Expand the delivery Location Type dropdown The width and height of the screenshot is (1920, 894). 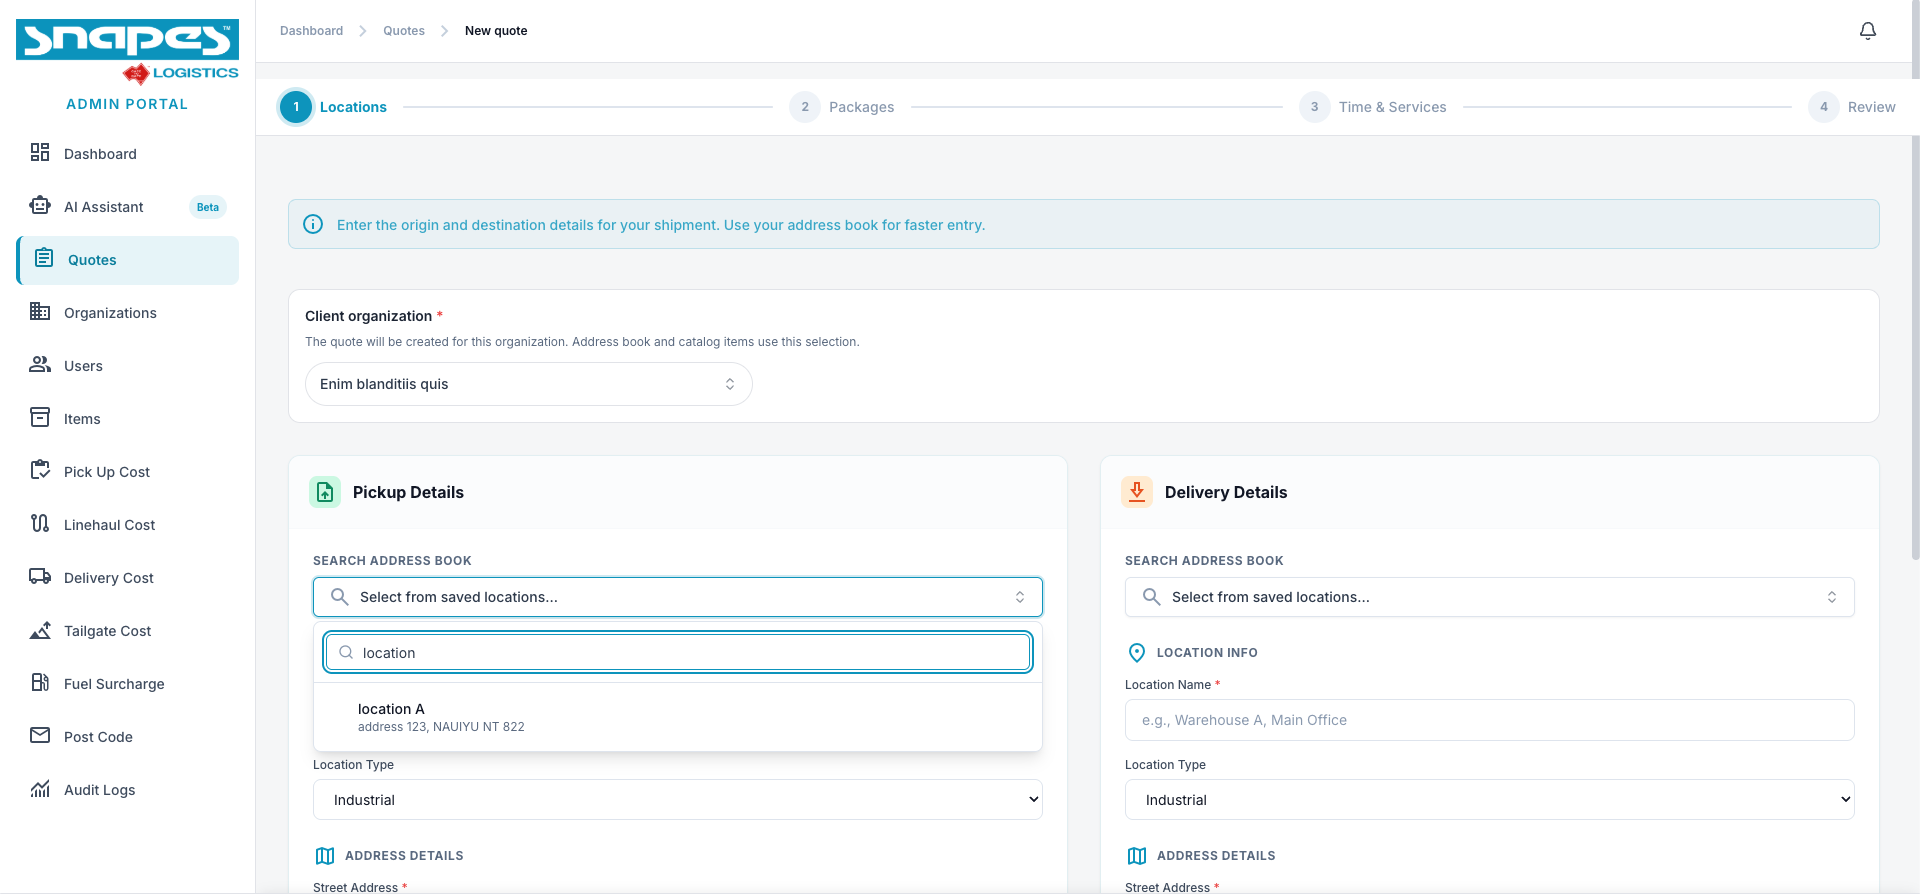pos(1489,800)
